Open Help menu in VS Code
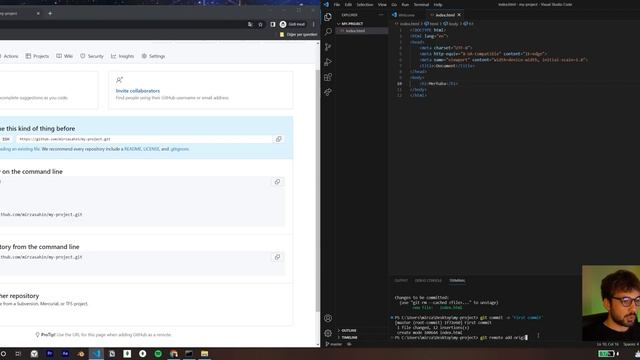640x360 pixels. tap(438, 4)
